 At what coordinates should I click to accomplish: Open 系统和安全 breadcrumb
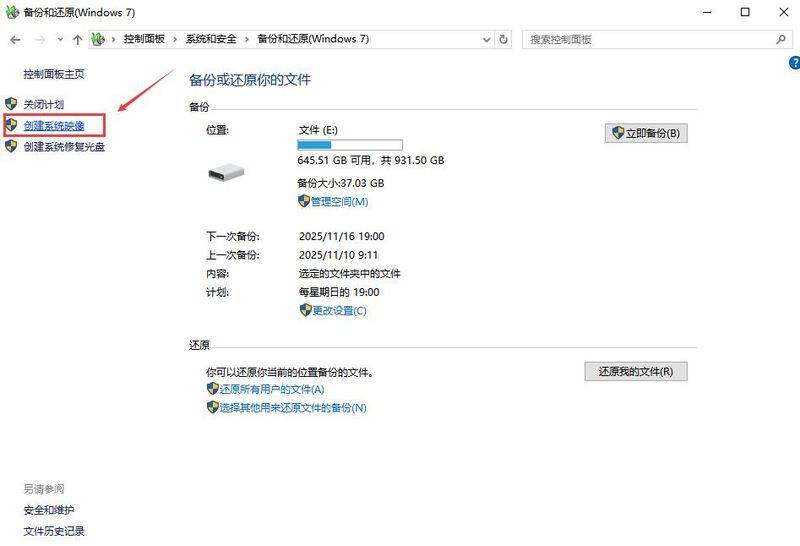coord(211,39)
